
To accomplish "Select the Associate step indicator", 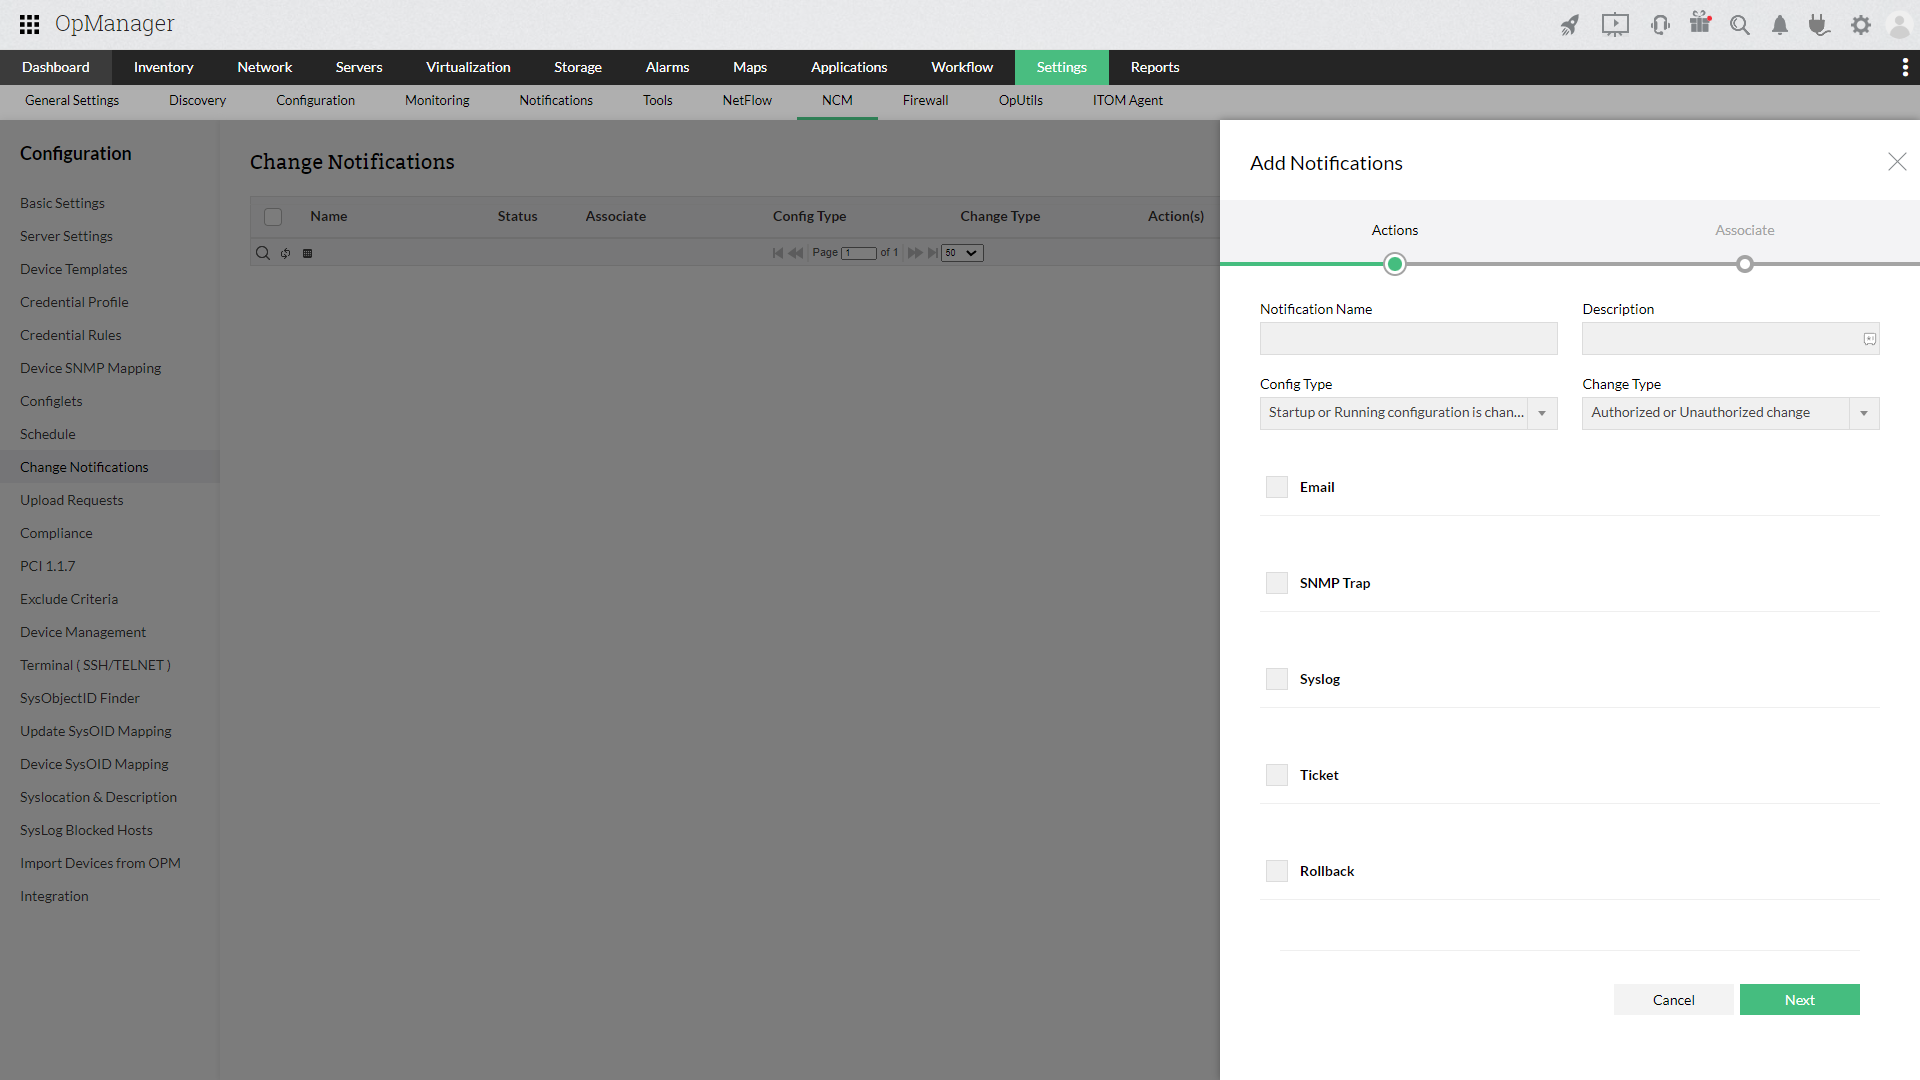I will coord(1745,262).
